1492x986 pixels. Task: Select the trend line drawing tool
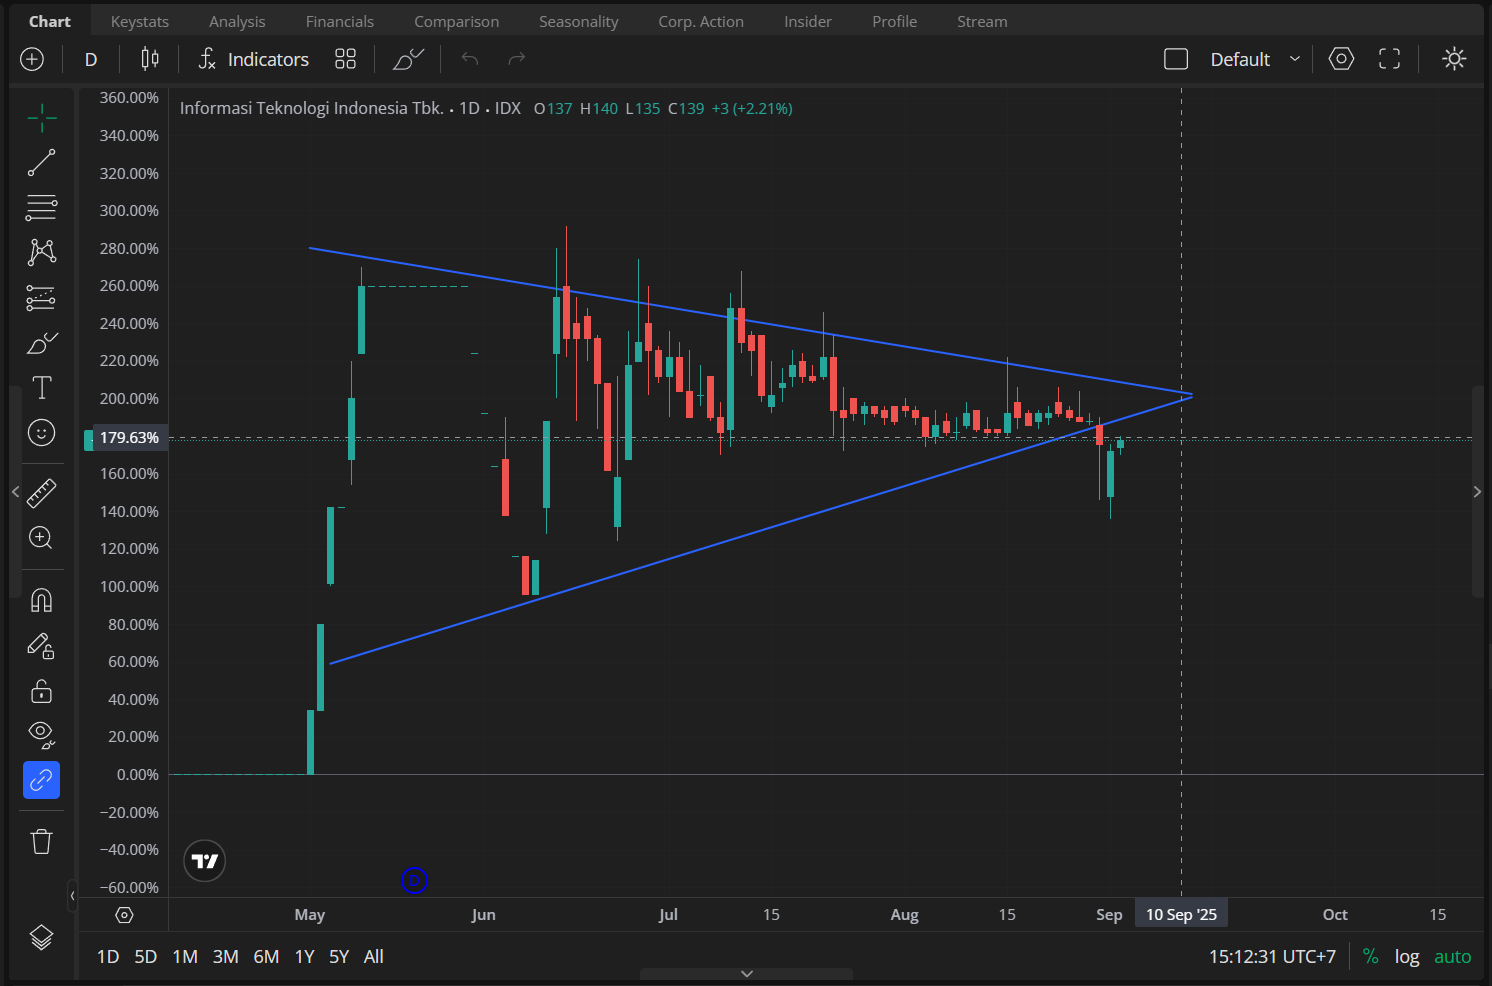[41, 163]
